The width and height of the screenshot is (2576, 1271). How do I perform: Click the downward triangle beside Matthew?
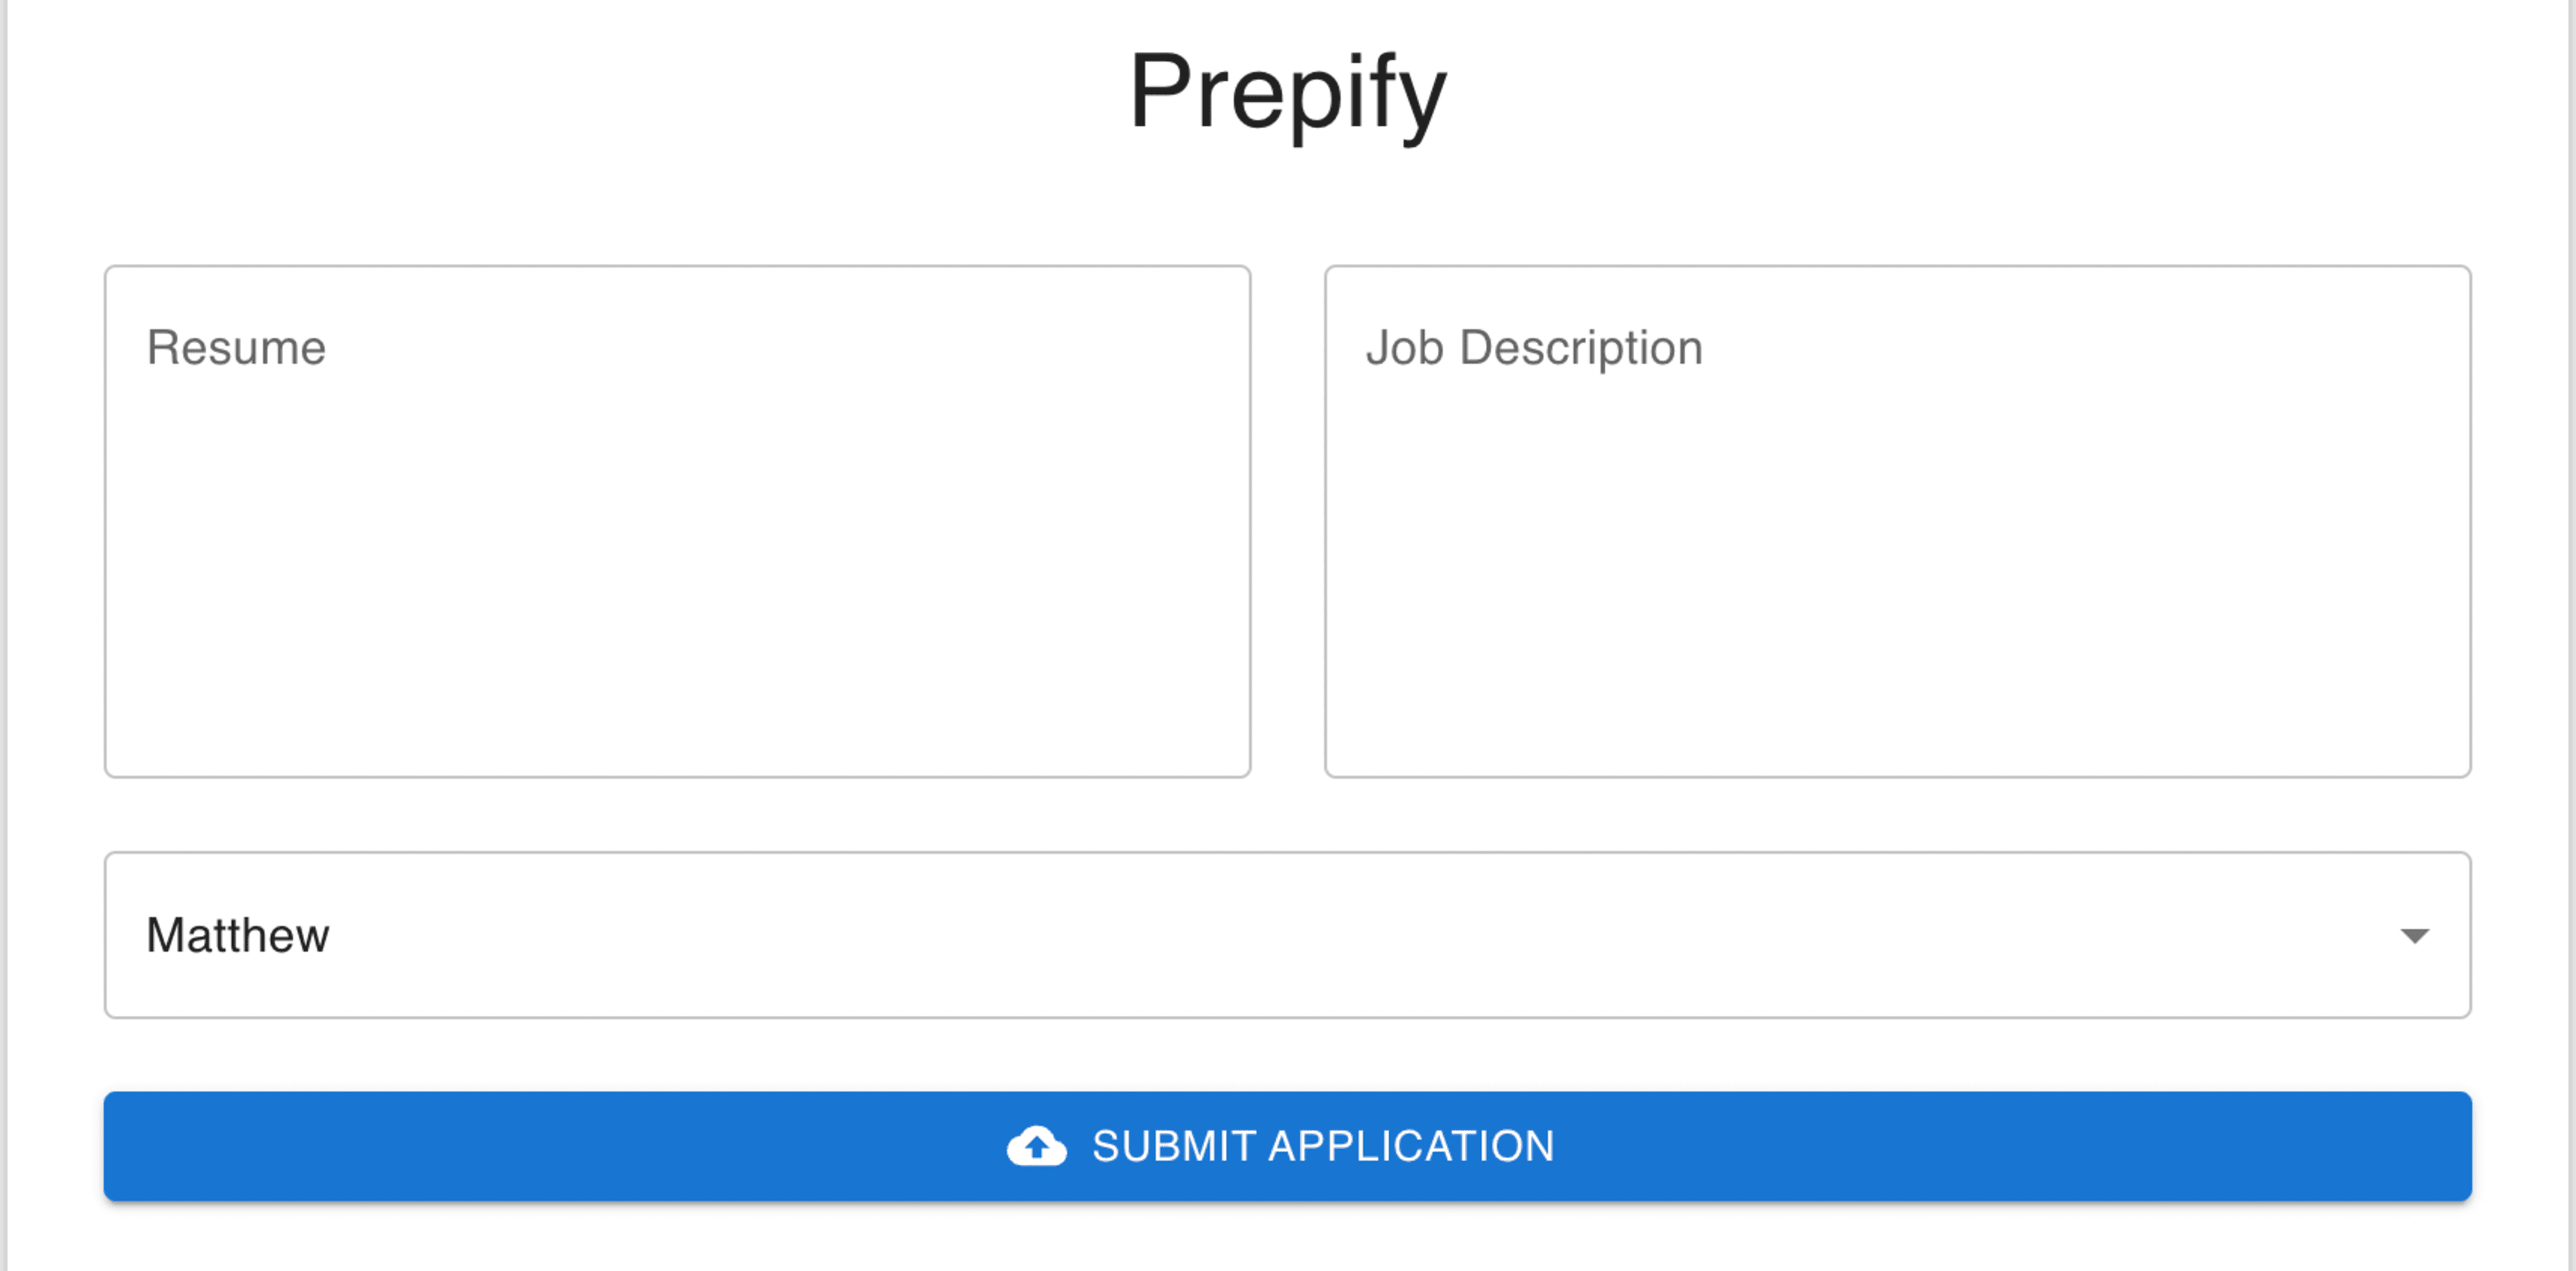click(2414, 936)
